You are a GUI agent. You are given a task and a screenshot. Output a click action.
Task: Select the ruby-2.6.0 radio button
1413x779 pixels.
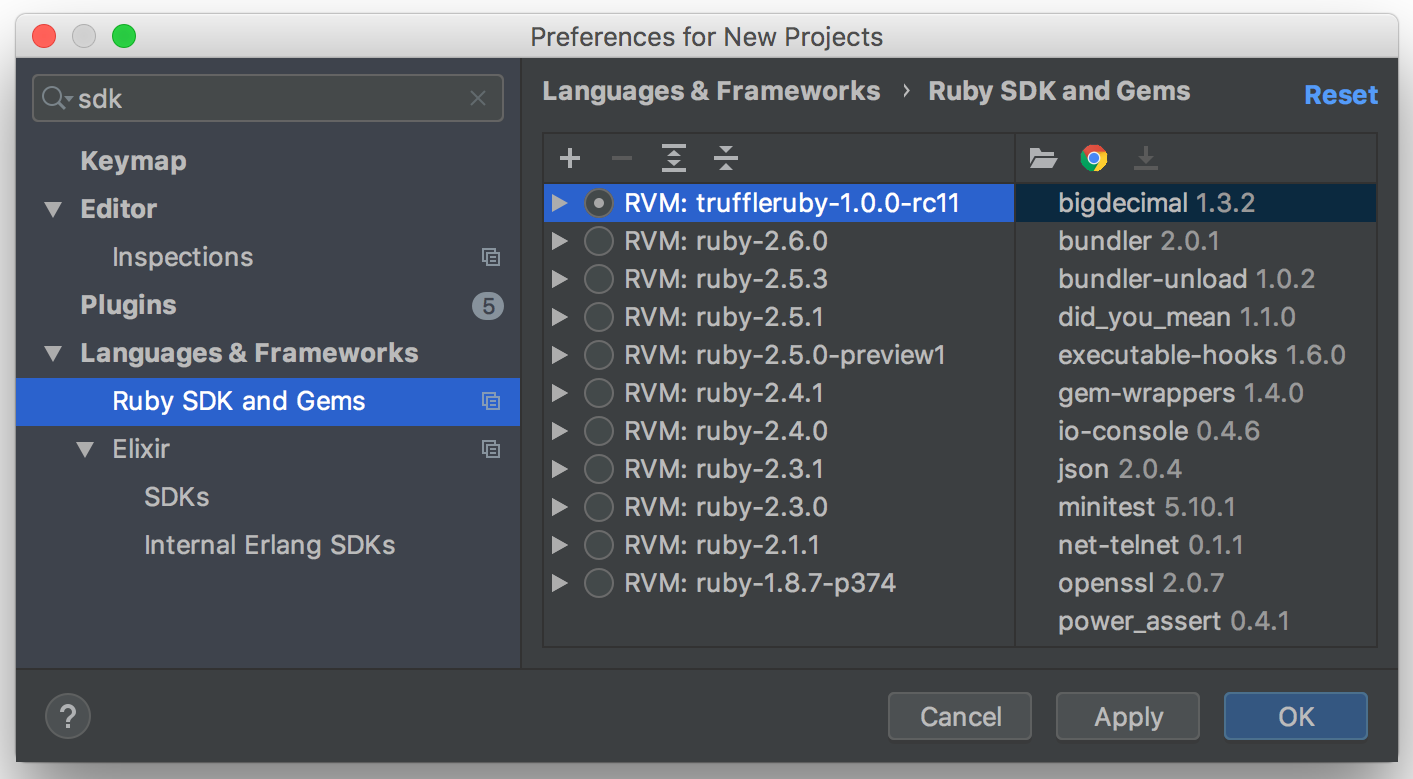(x=598, y=241)
